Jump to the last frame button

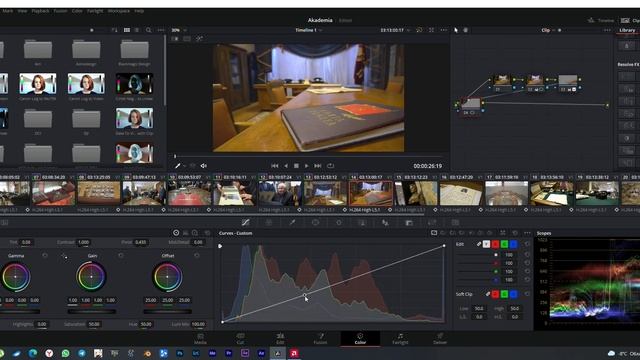[318, 166]
